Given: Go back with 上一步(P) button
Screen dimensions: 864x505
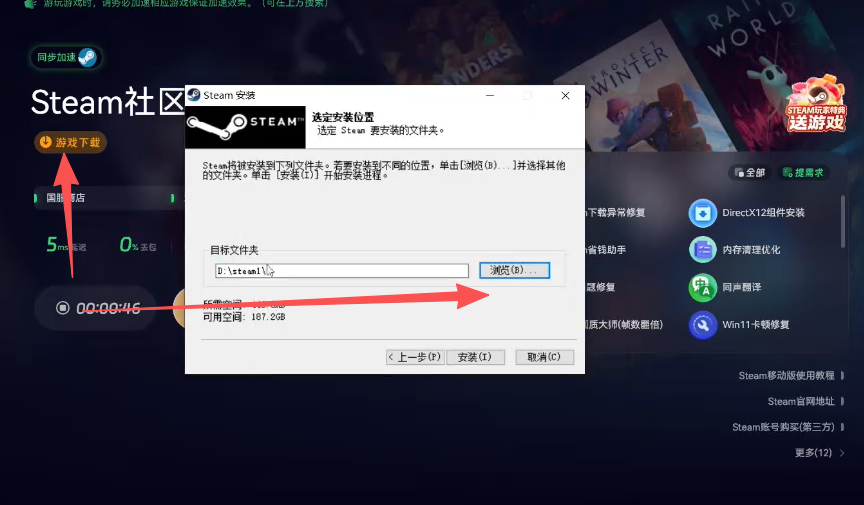Looking at the screenshot, I should tap(414, 357).
